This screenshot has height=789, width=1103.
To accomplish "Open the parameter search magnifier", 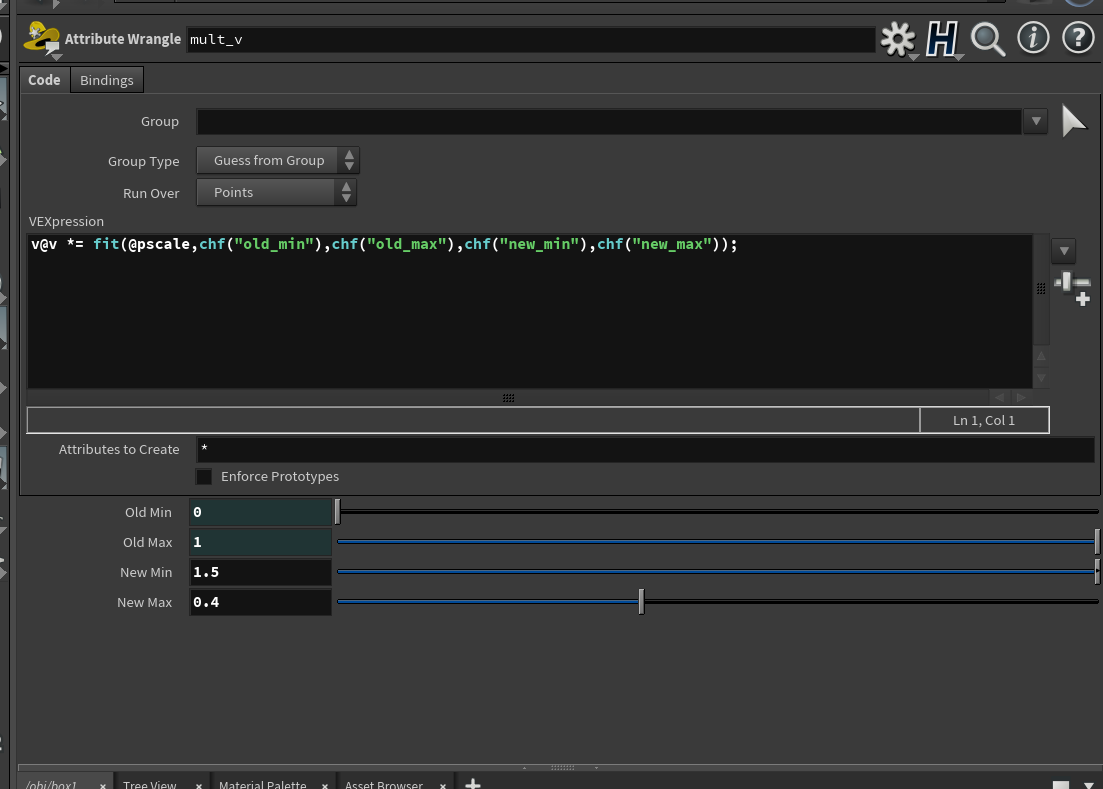I will [x=988, y=39].
